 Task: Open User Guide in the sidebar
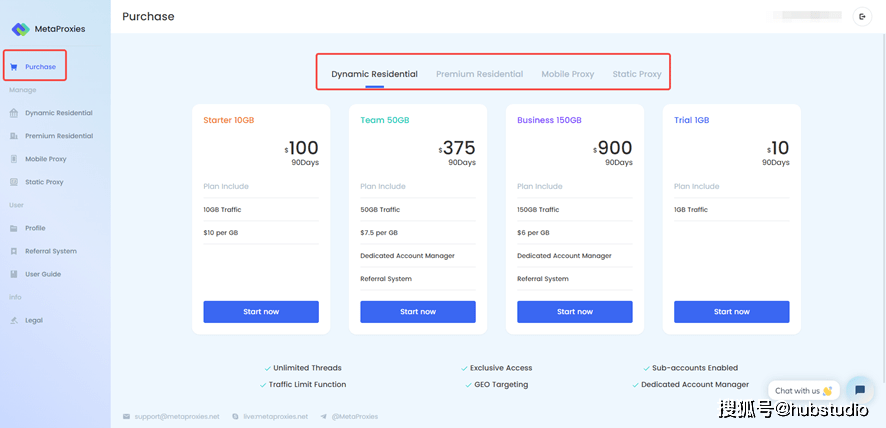(x=42, y=274)
